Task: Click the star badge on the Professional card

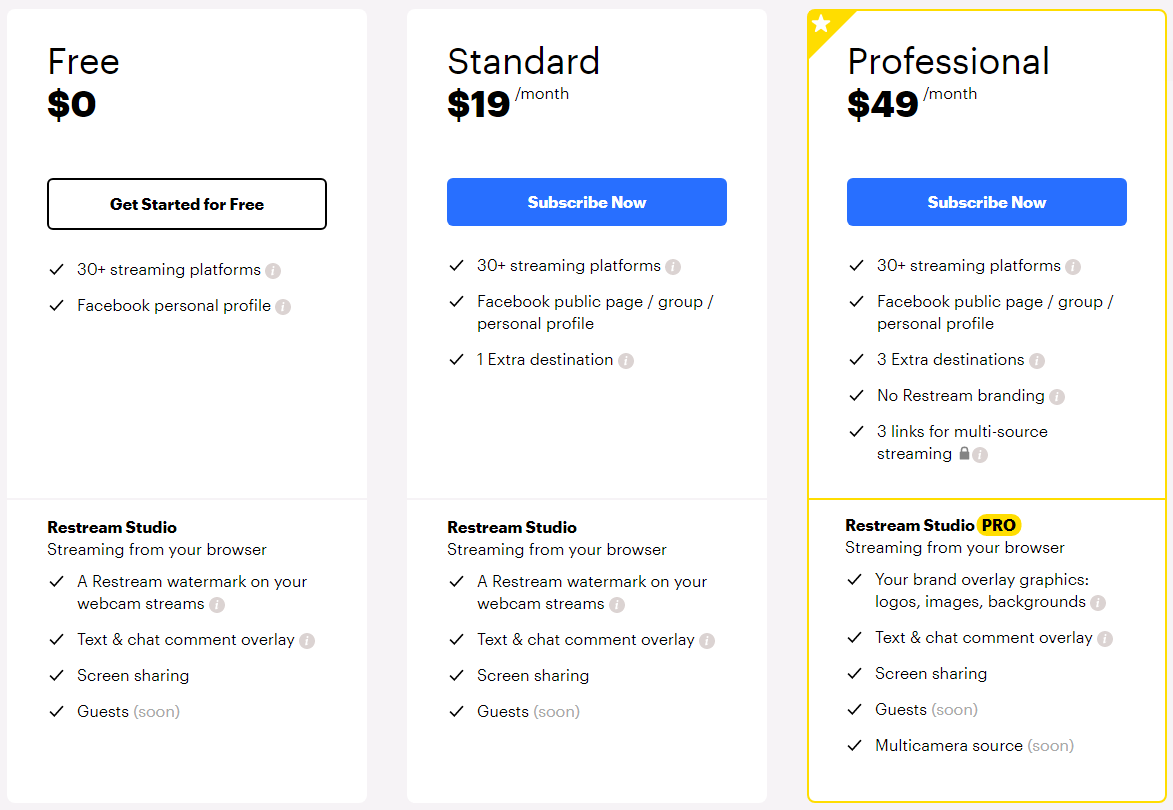Action: coord(820,22)
